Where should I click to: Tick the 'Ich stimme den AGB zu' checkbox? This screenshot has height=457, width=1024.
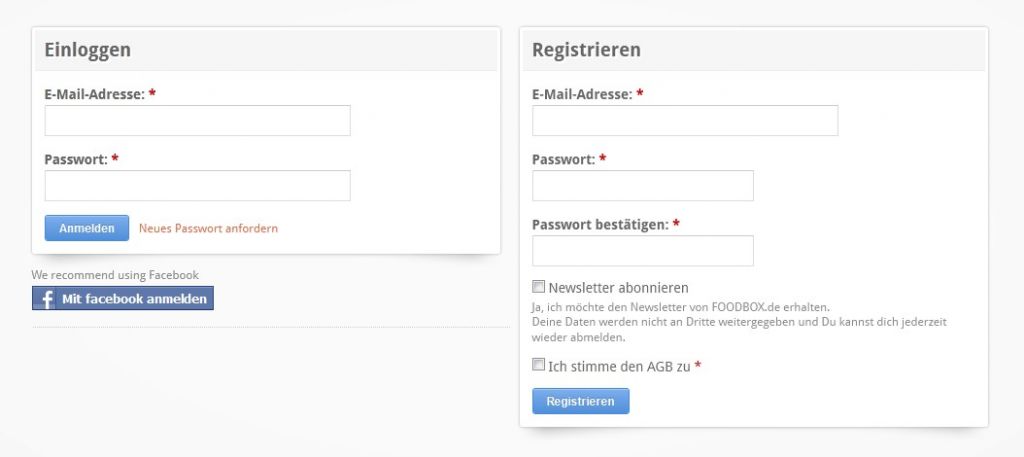[x=539, y=365]
